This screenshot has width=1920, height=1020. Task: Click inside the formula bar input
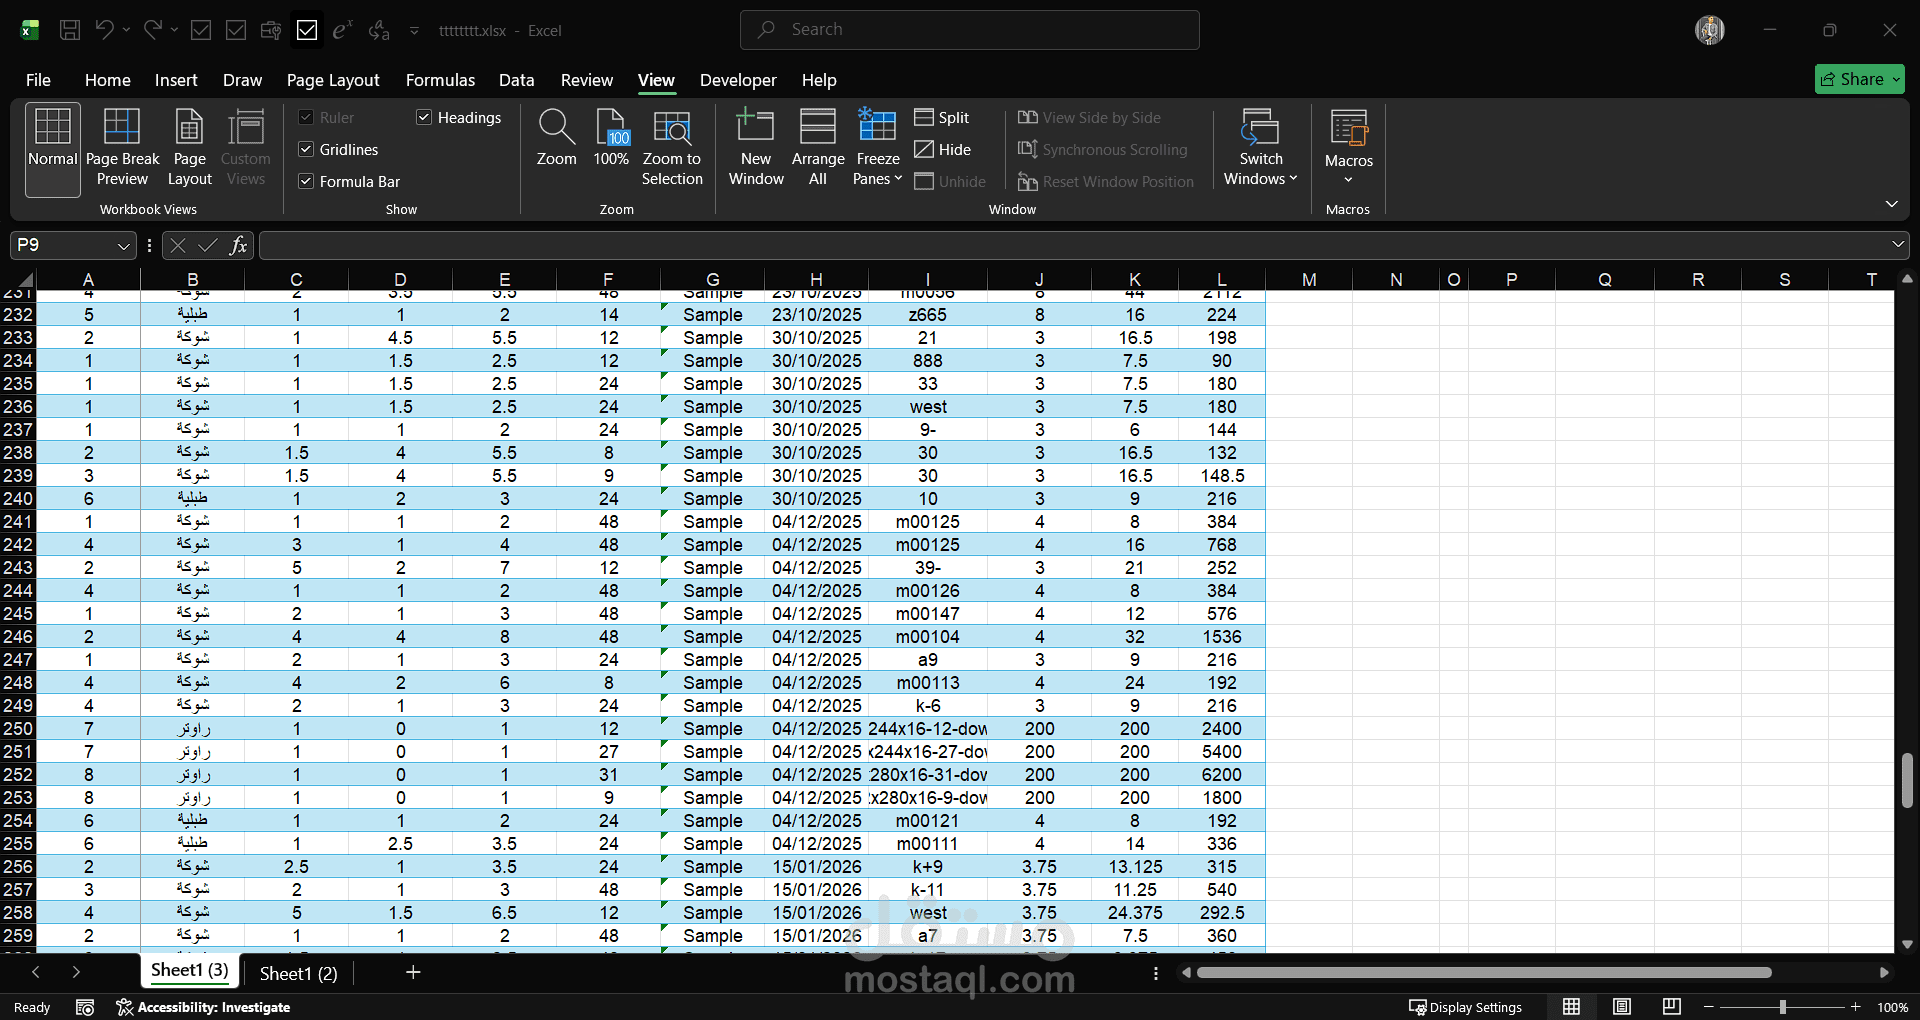[1072, 245]
